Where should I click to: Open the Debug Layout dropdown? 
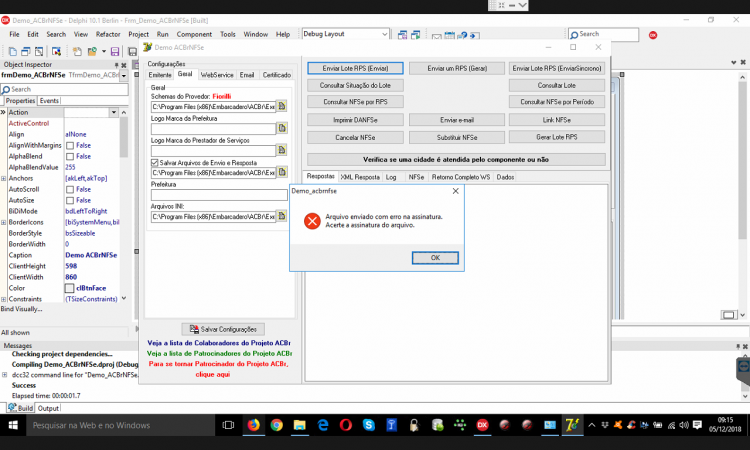click(x=385, y=34)
